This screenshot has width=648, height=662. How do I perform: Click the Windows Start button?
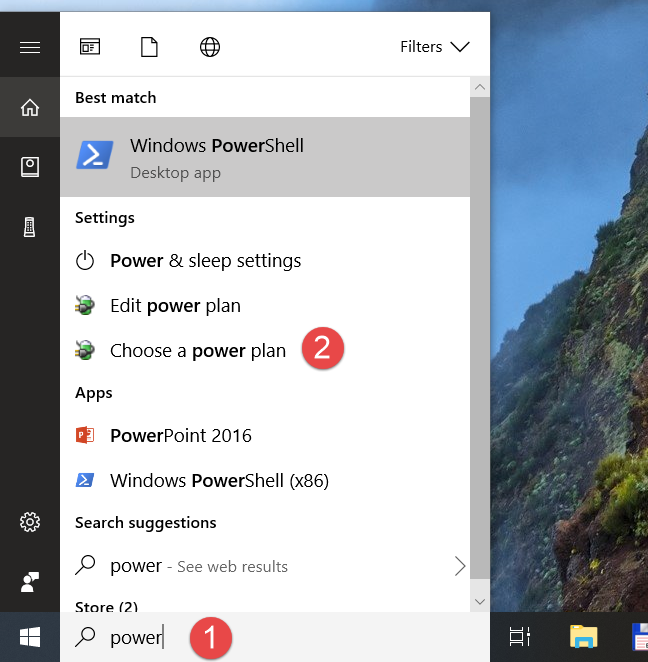[x=30, y=637]
